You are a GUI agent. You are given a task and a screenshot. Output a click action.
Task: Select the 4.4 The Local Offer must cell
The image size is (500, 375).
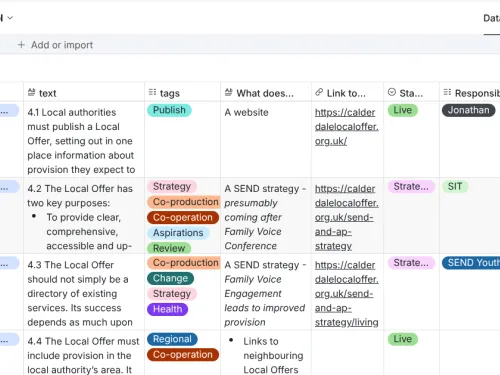84,353
